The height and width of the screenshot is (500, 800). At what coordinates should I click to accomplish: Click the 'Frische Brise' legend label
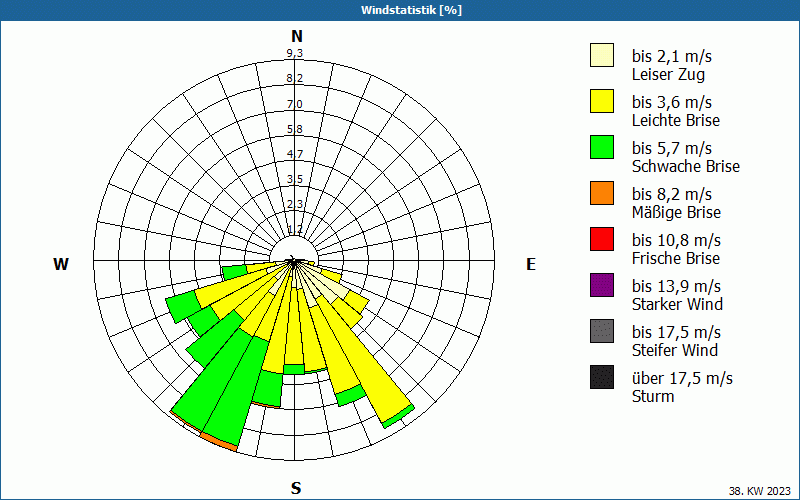click(x=676, y=258)
